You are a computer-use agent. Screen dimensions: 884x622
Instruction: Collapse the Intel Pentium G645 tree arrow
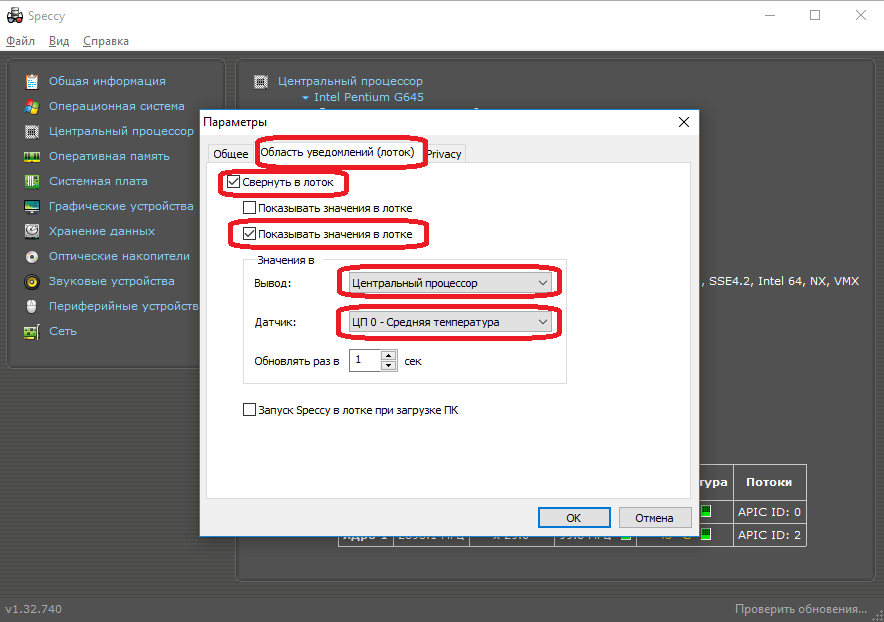(x=305, y=98)
